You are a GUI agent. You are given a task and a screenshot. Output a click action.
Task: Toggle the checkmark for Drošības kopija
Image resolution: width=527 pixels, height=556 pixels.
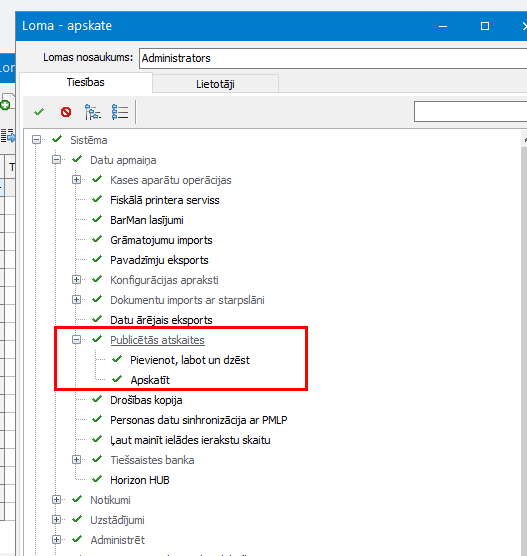pos(97,399)
